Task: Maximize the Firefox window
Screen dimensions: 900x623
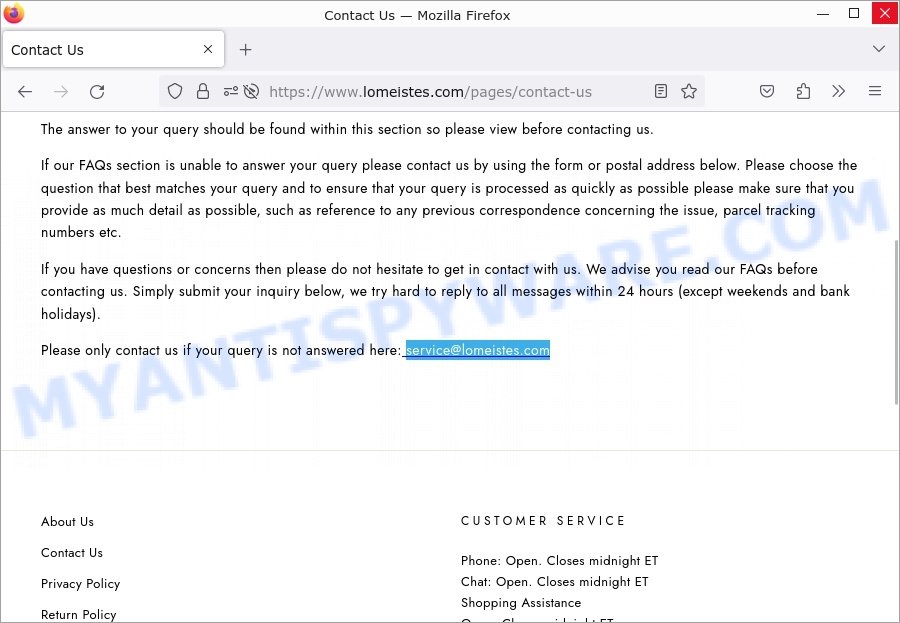Action: (x=854, y=13)
